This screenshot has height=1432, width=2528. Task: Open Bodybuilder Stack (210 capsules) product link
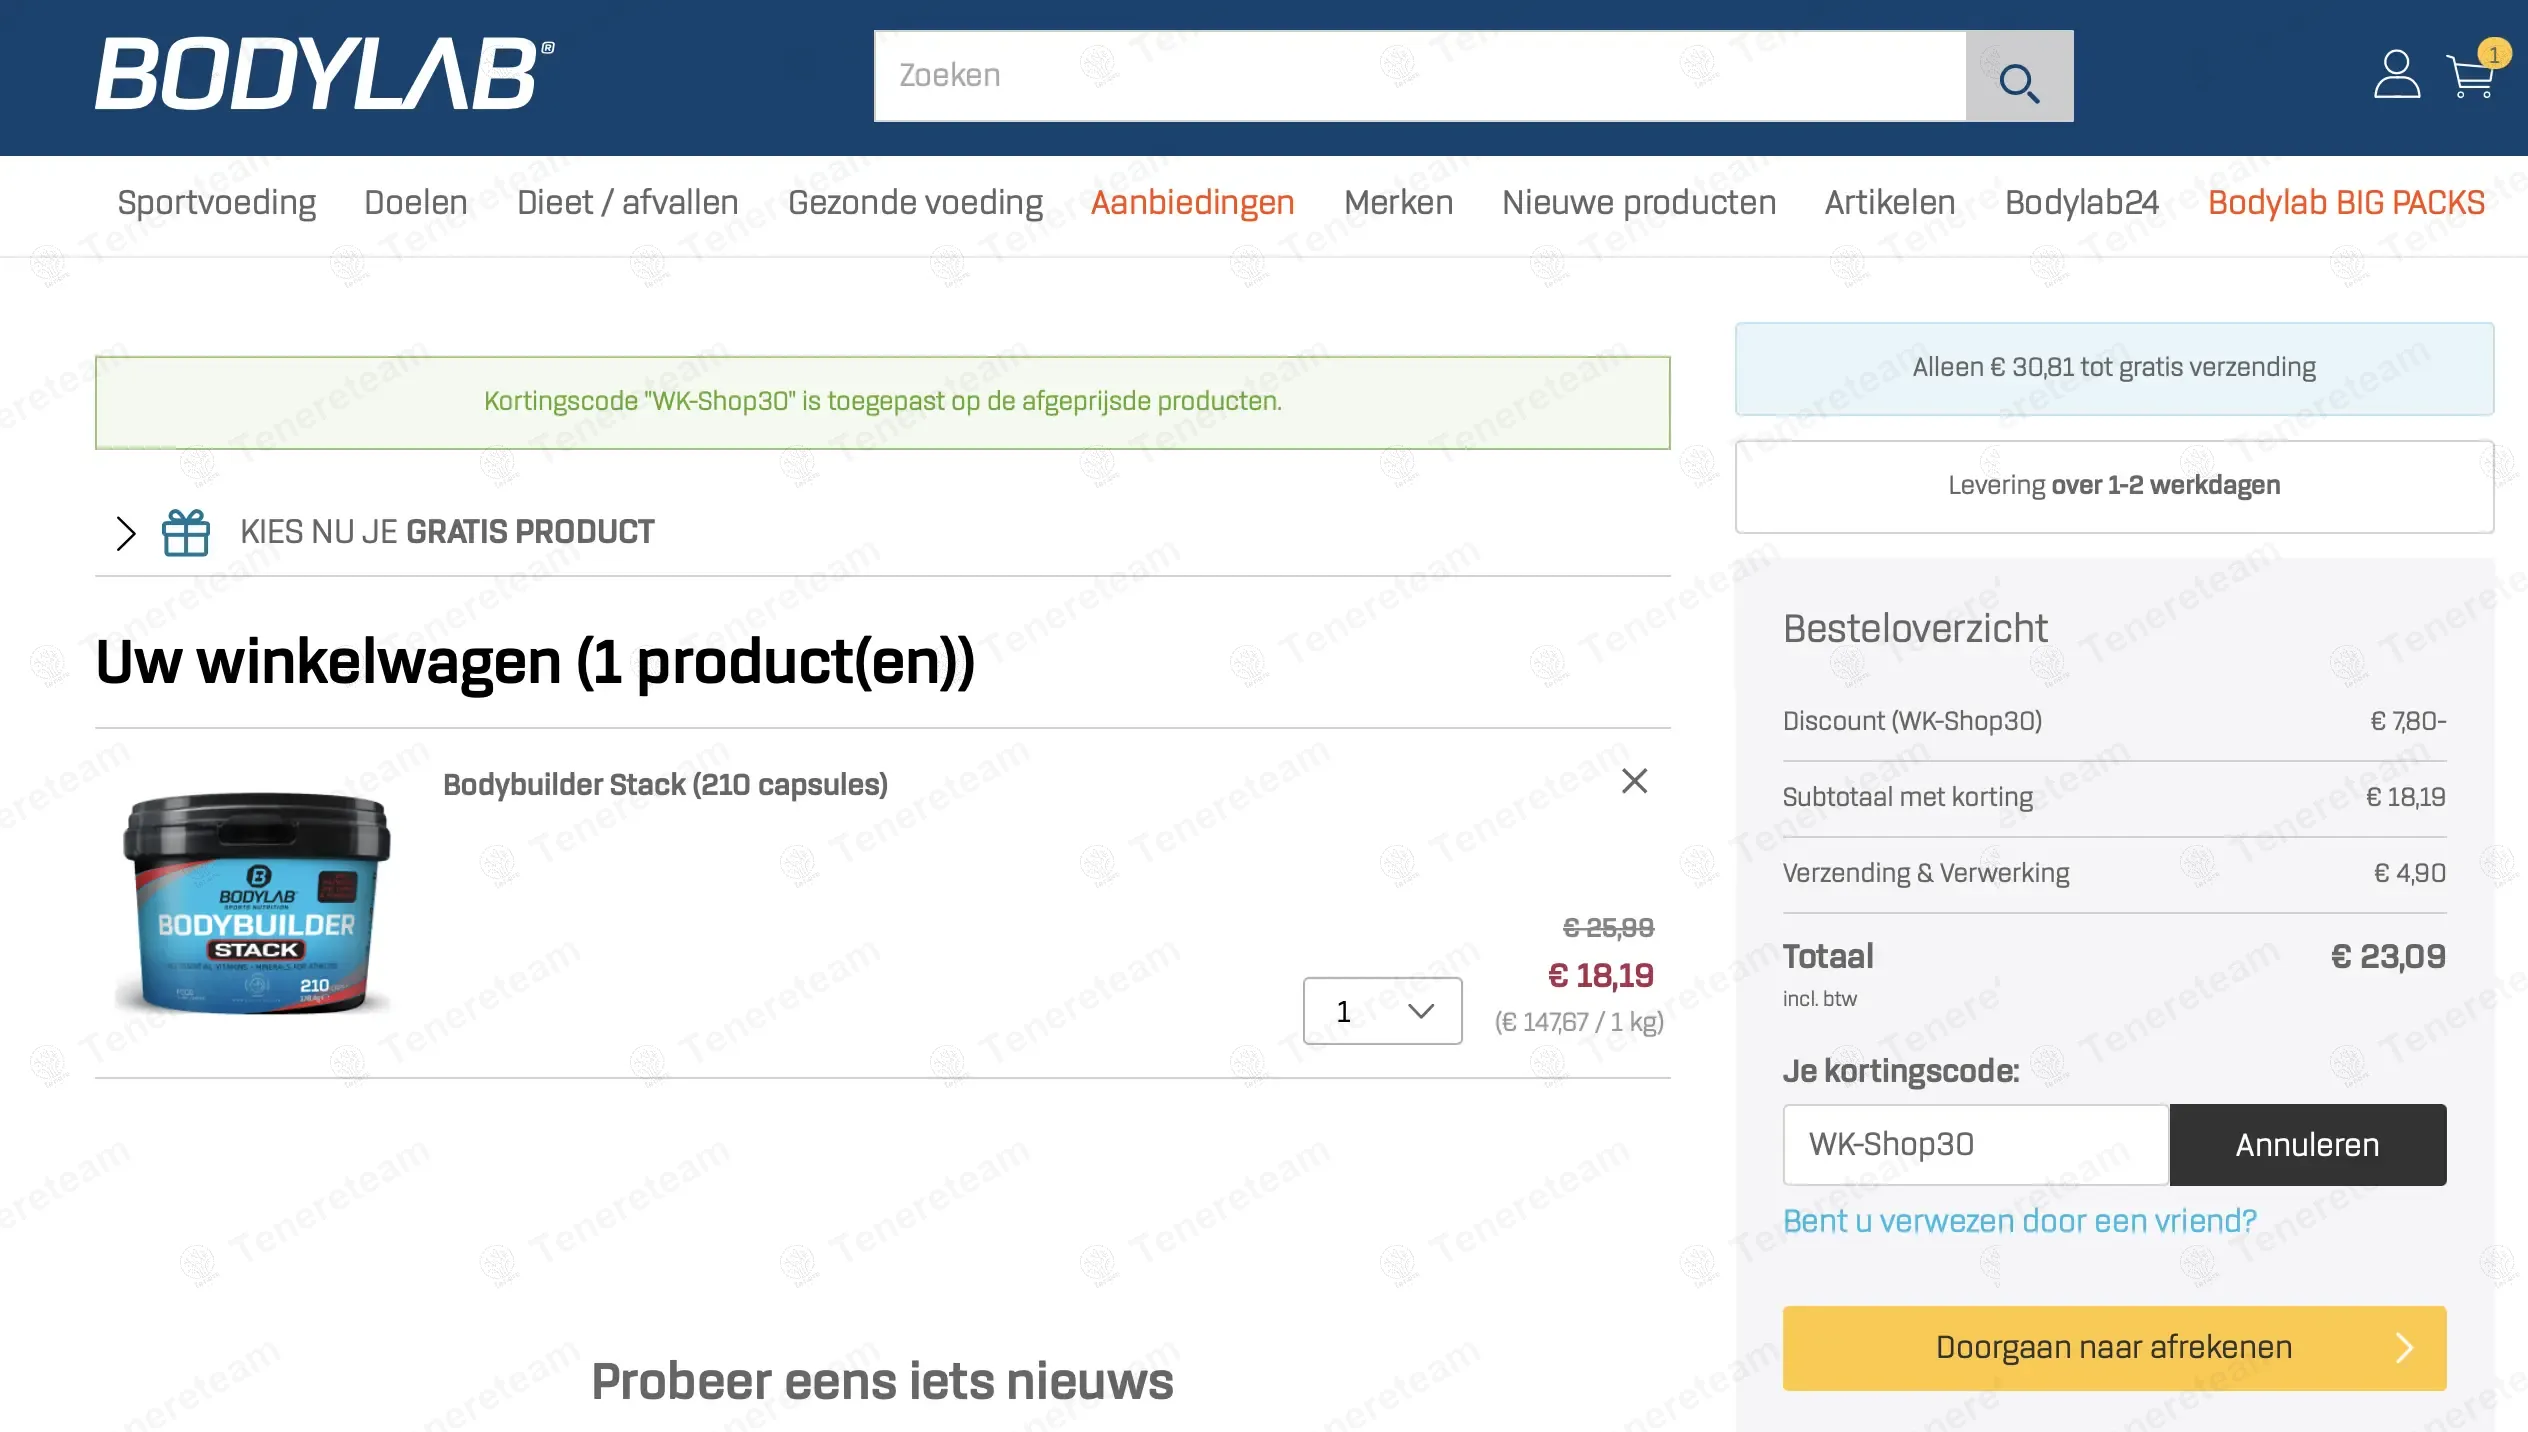click(665, 785)
